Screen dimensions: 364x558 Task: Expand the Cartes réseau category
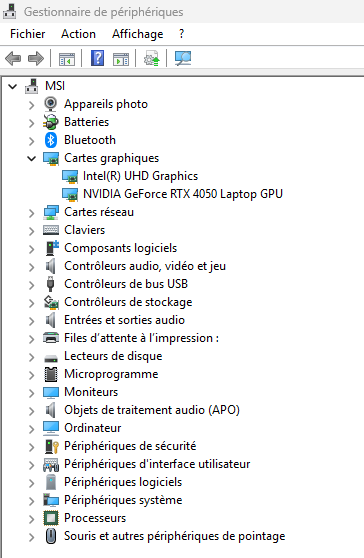coord(32,212)
